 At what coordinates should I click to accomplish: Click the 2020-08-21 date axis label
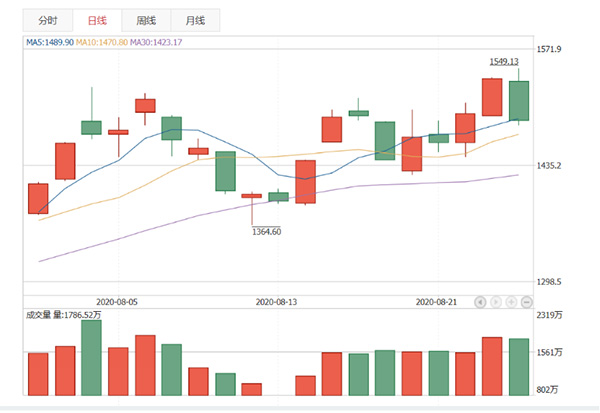click(x=436, y=300)
